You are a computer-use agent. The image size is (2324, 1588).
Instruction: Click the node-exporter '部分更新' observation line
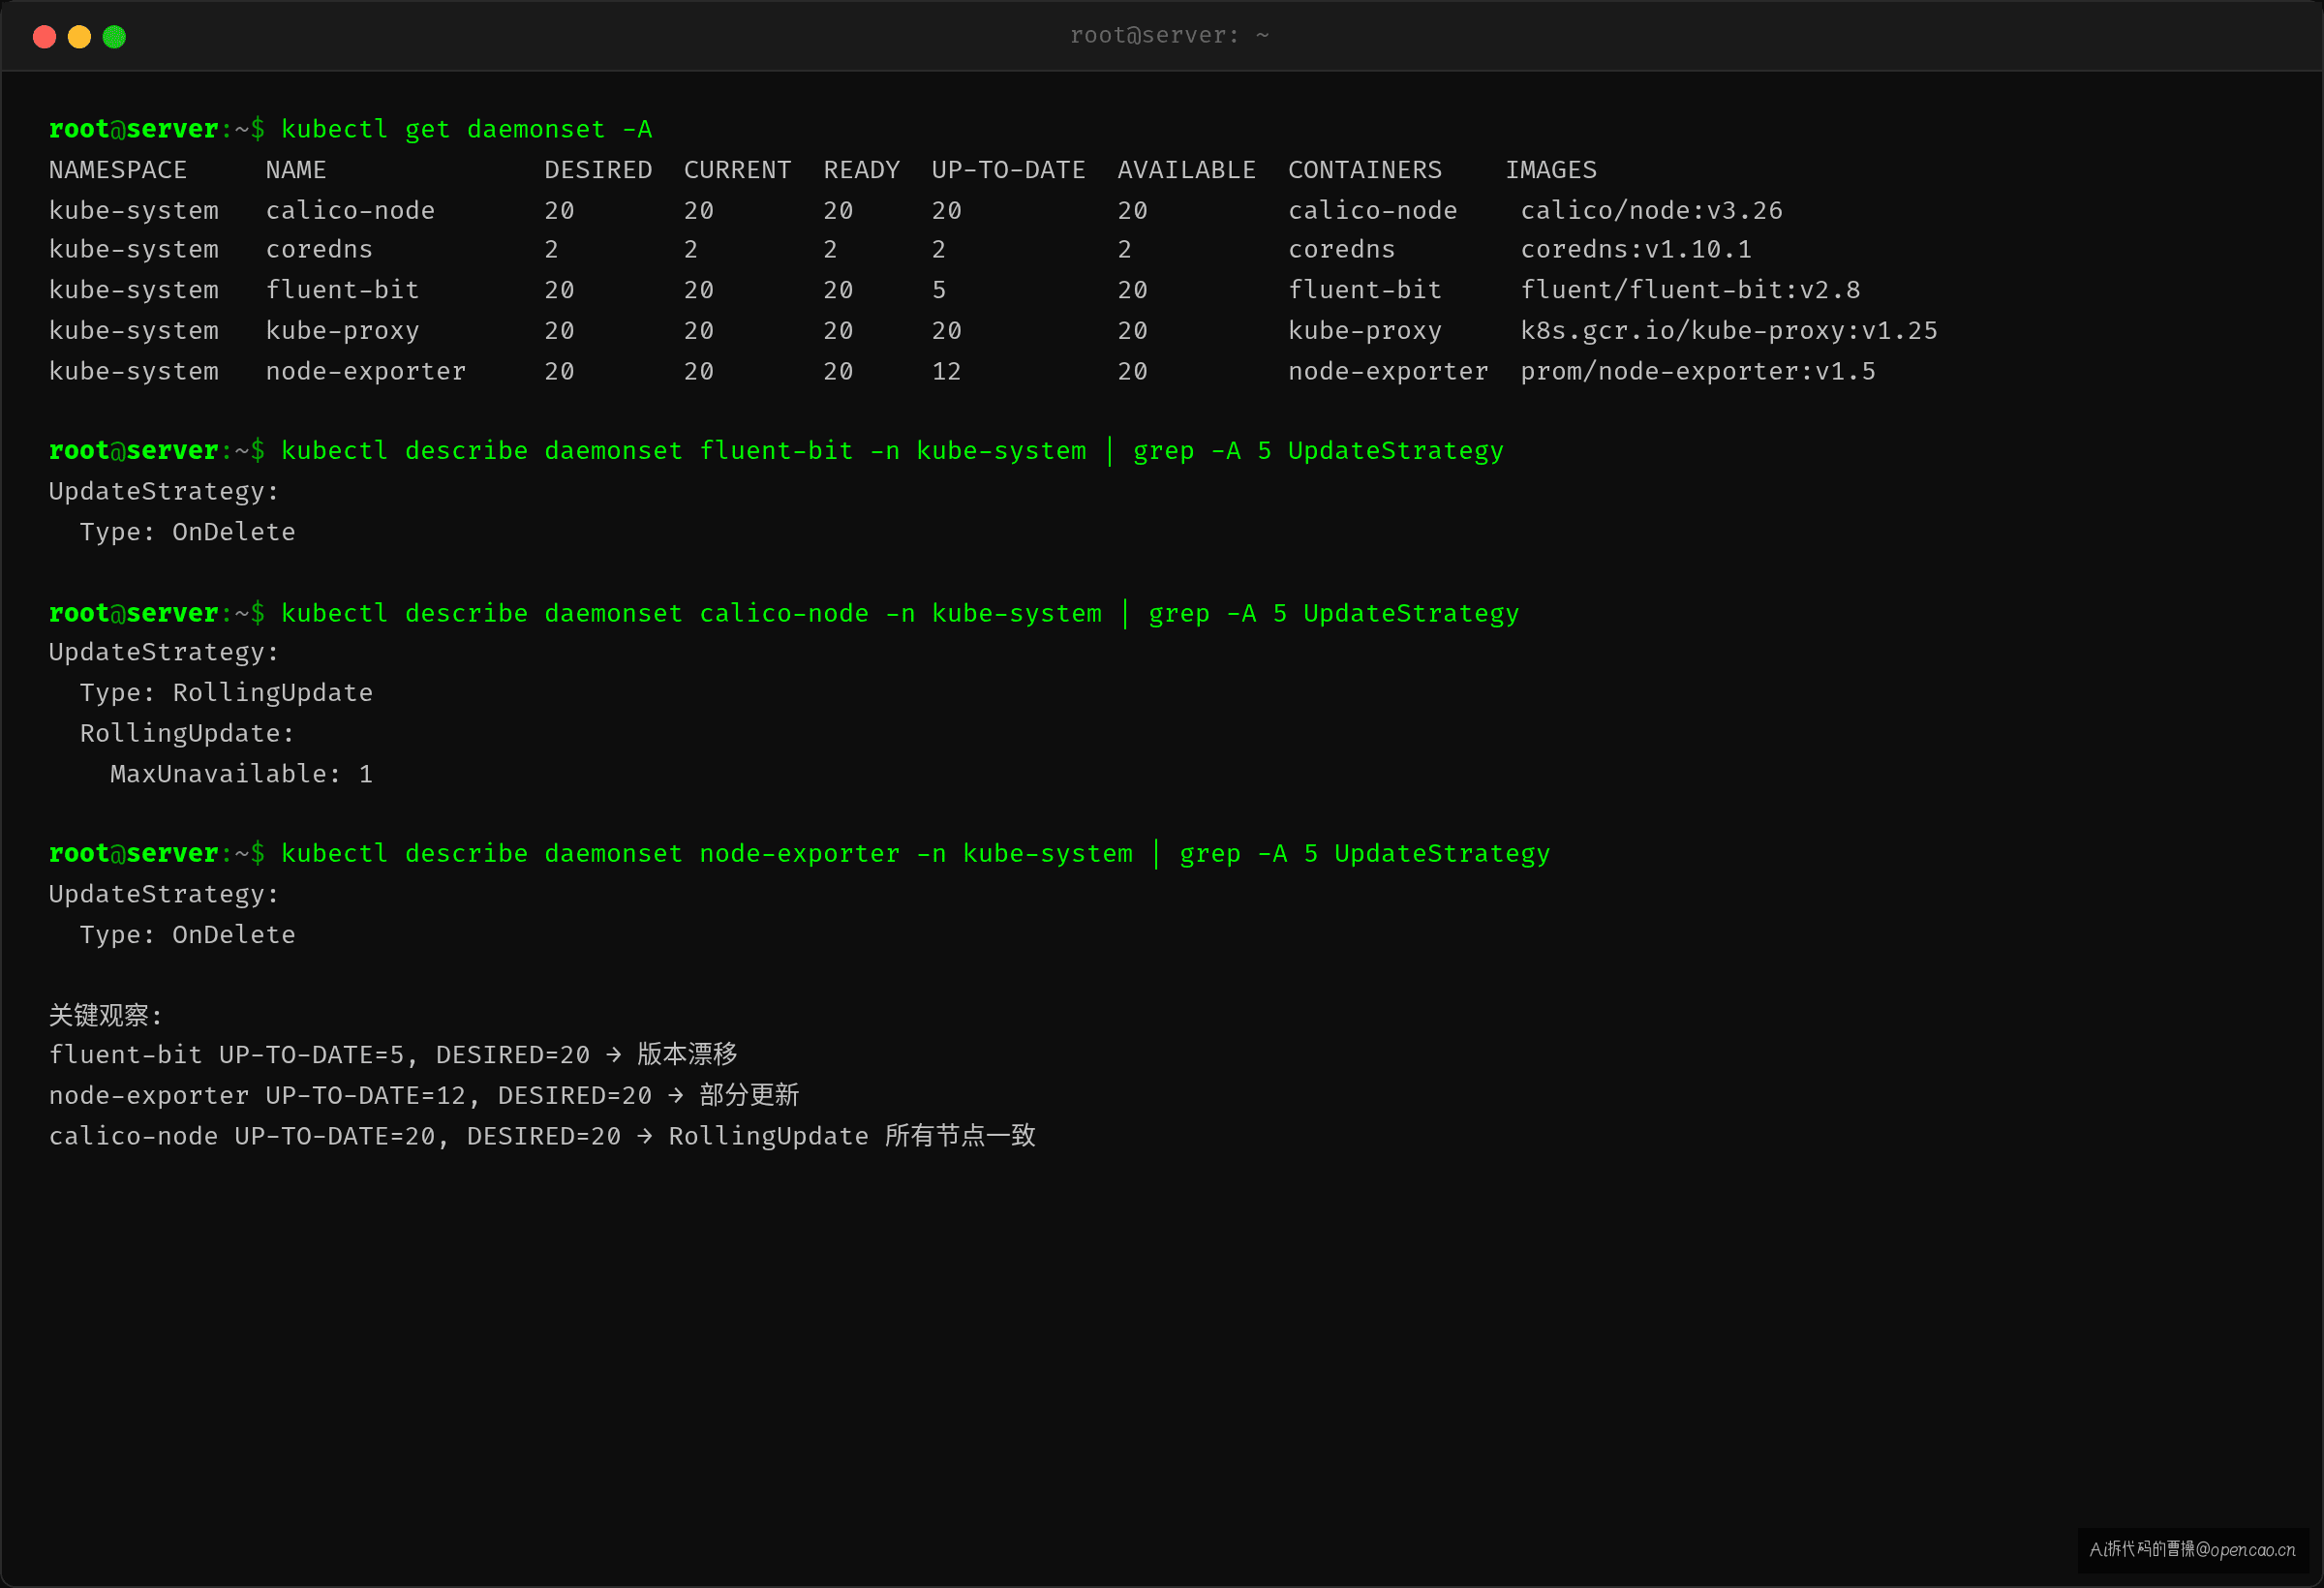(x=424, y=1096)
